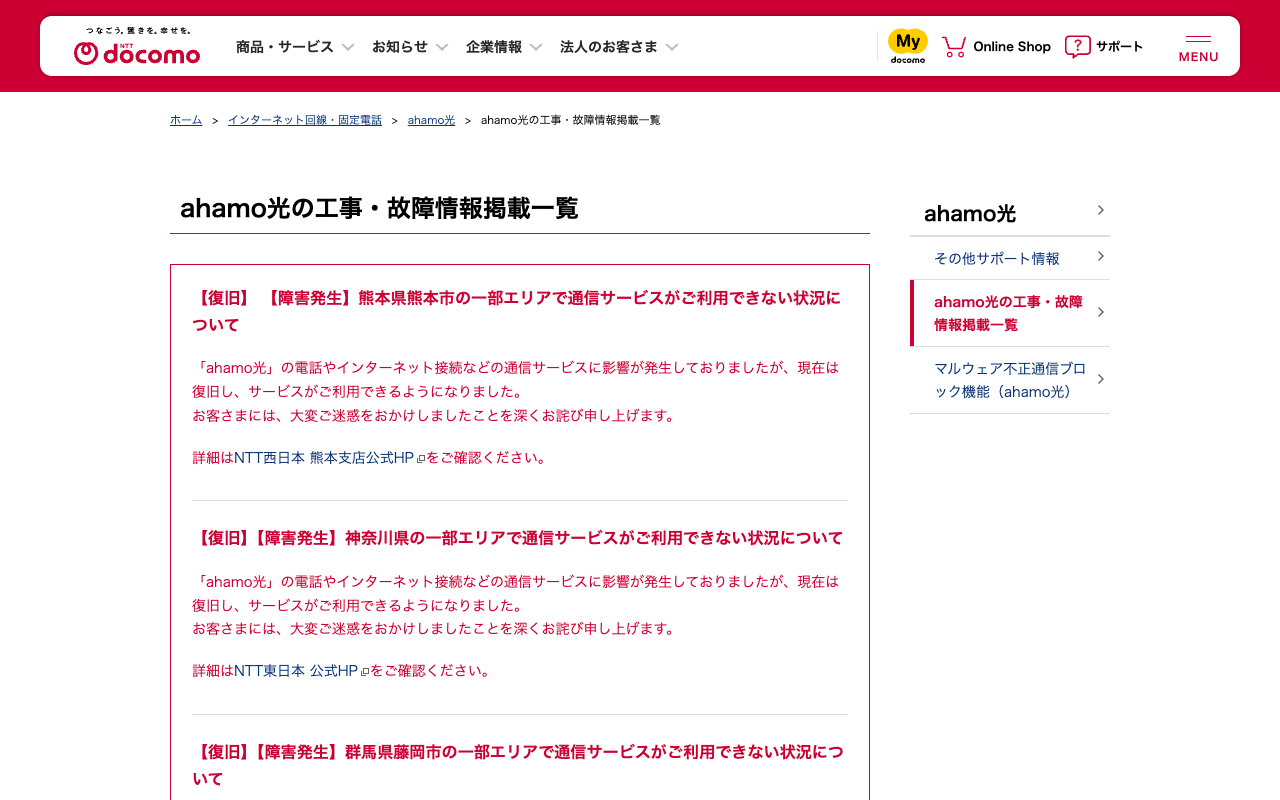Image resolution: width=1280 pixels, height=800 pixels.
Task: Click external-link icon beside 熊本支店公式HP
Action: (x=421, y=459)
